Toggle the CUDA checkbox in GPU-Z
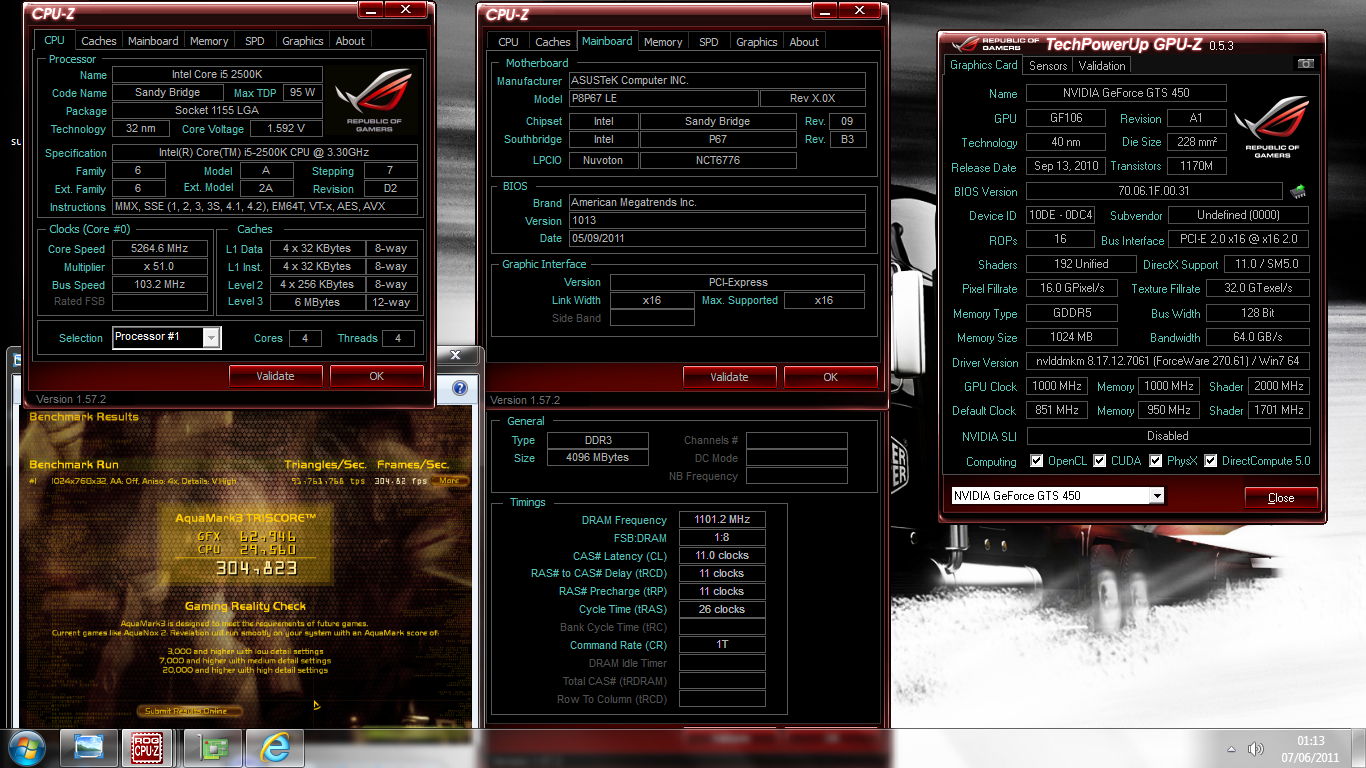The width and height of the screenshot is (1366, 768). [x=1100, y=461]
